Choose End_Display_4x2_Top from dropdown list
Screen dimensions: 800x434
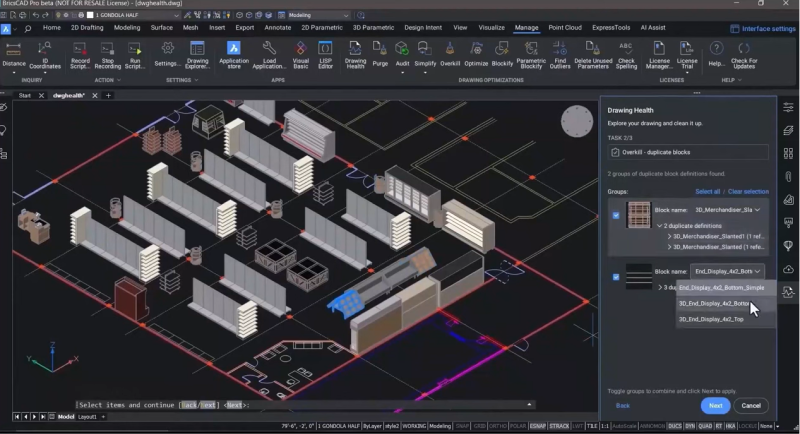click(x=712, y=319)
